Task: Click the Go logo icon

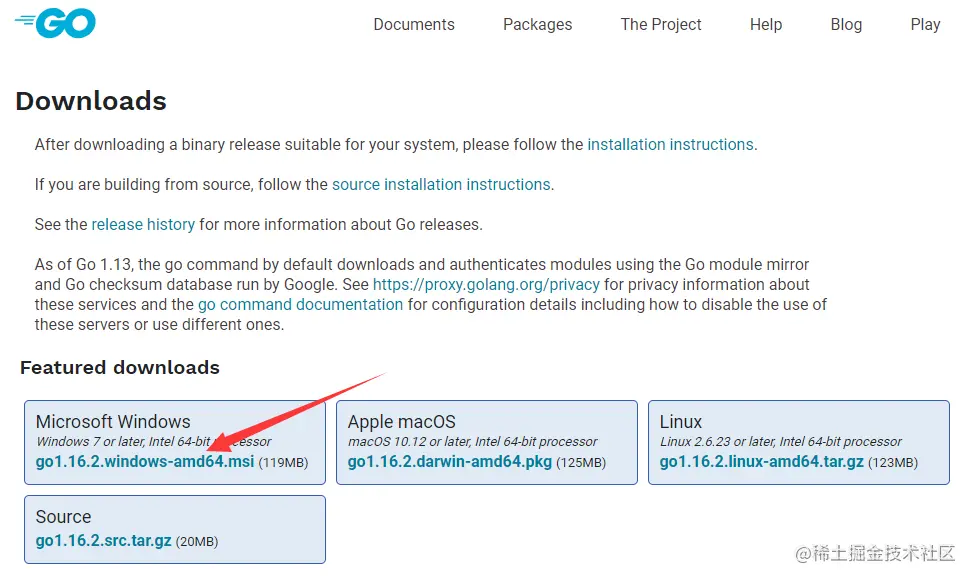Action: tap(55, 23)
